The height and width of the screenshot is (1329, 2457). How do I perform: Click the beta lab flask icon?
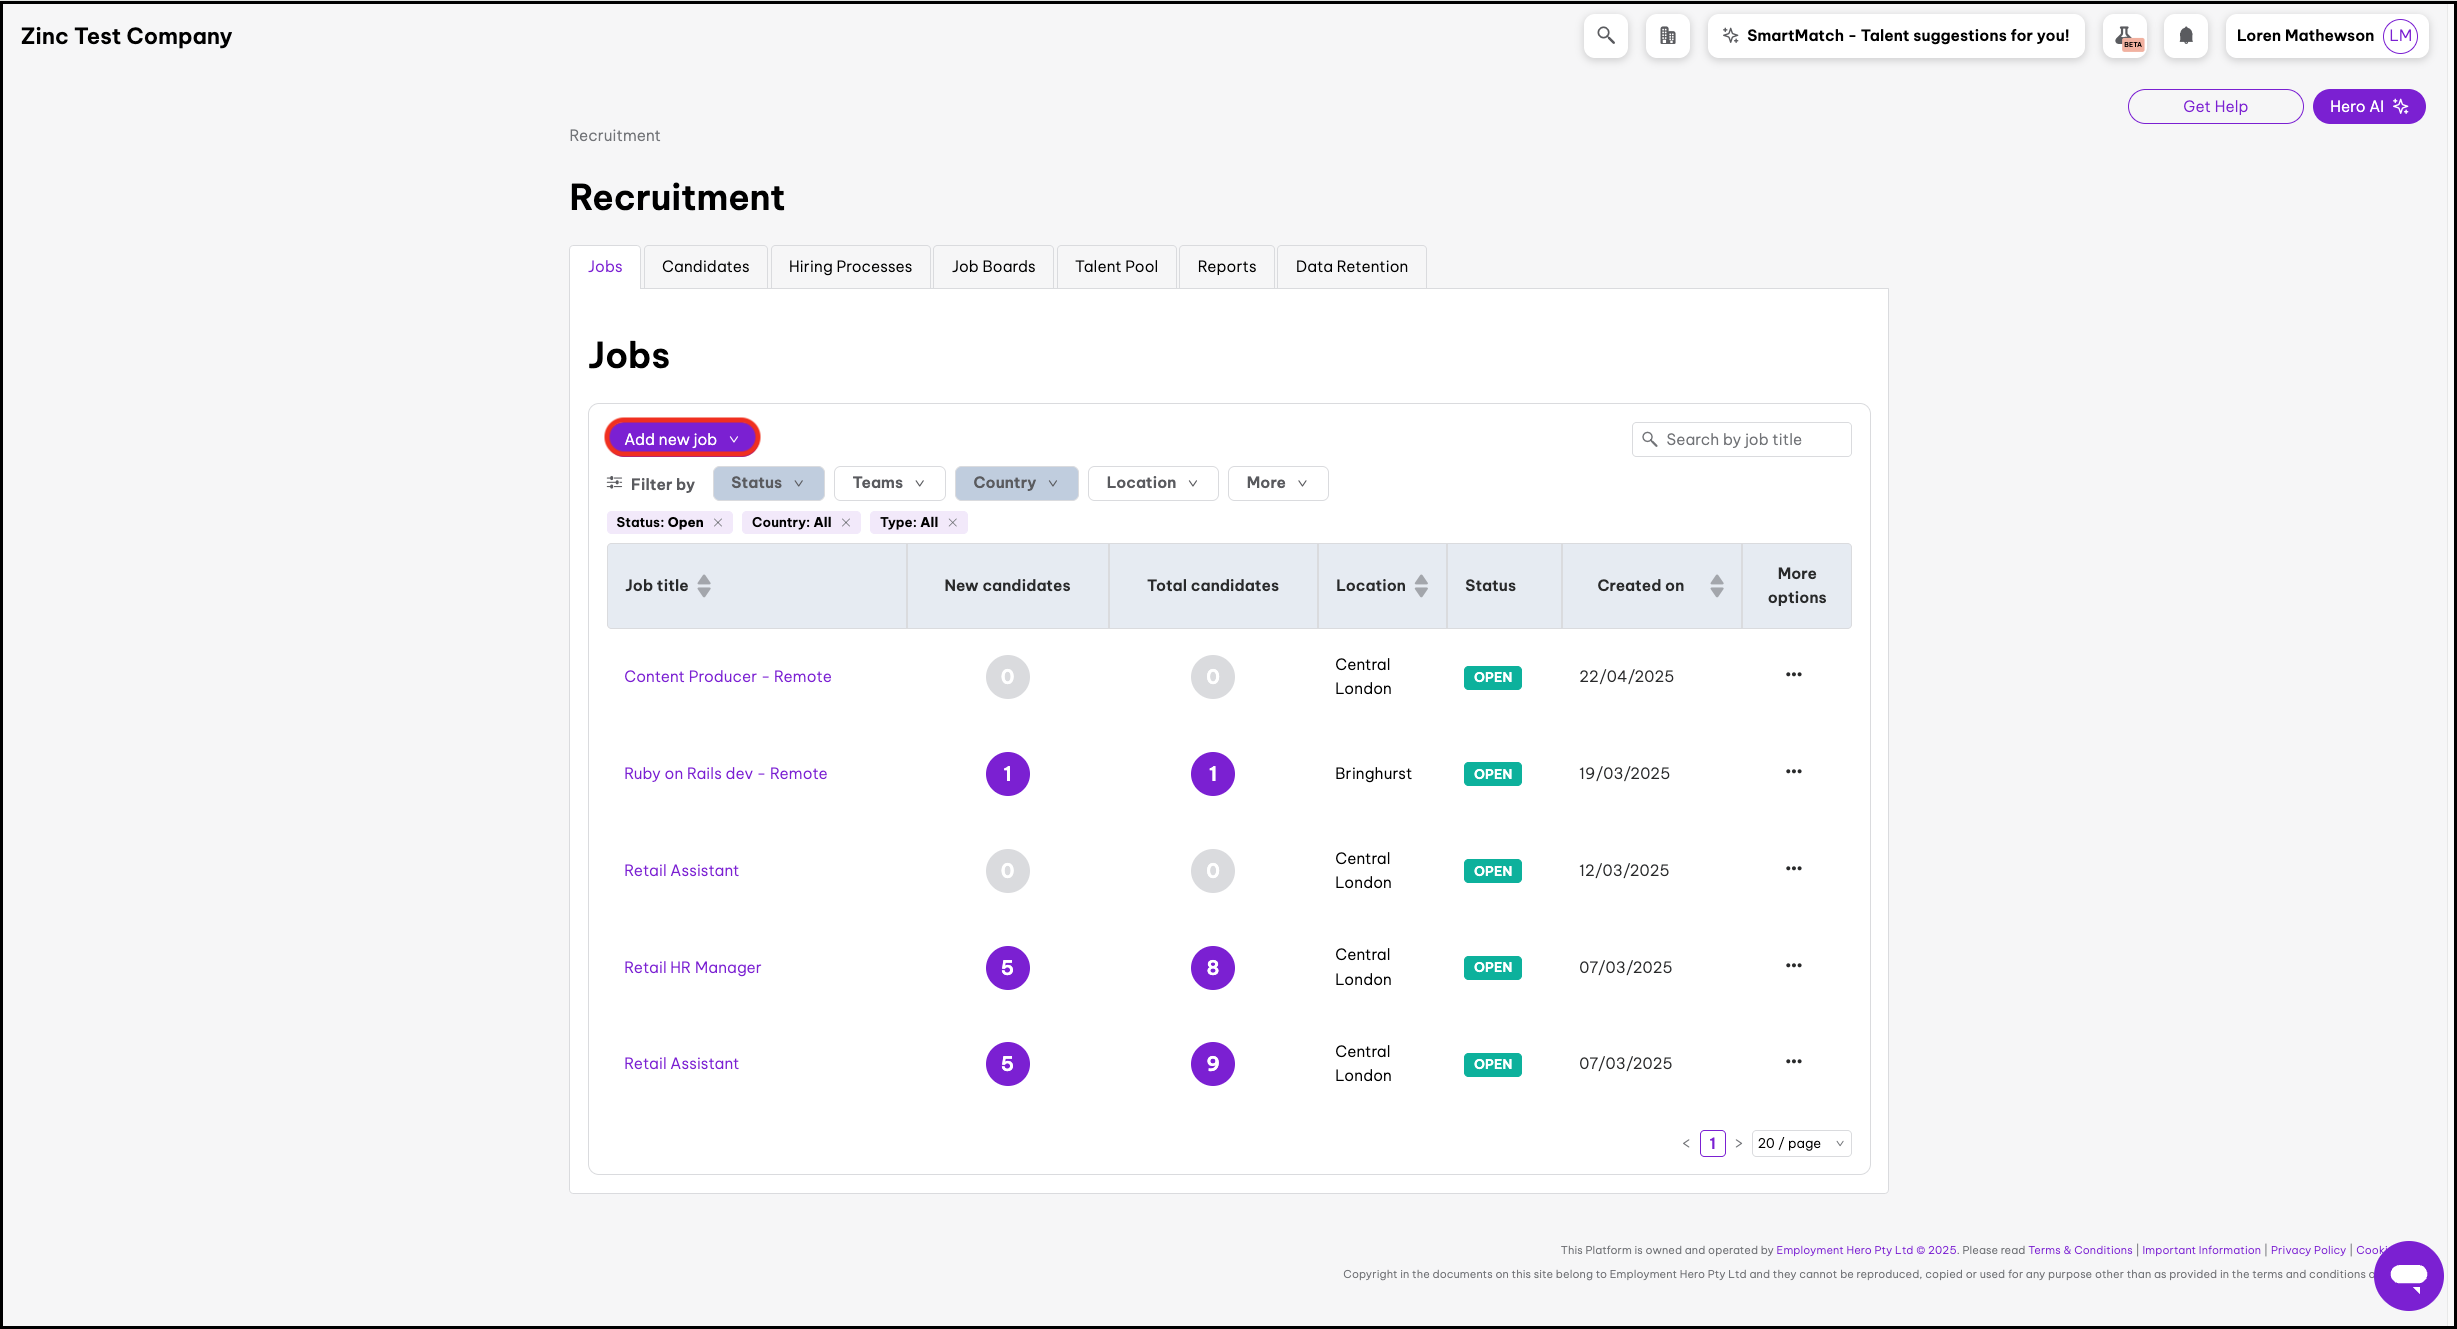(x=2125, y=36)
